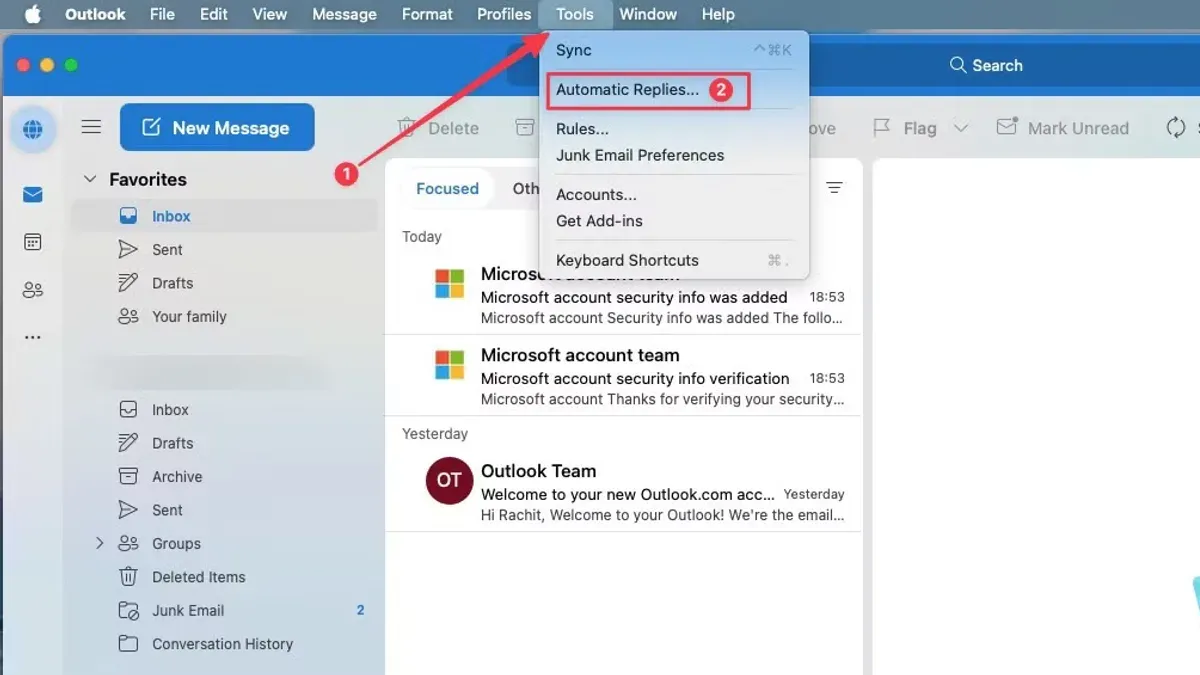This screenshot has width=1200, height=675.
Task: Open Keyboard Shortcuts menu item
Action: point(674,260)
